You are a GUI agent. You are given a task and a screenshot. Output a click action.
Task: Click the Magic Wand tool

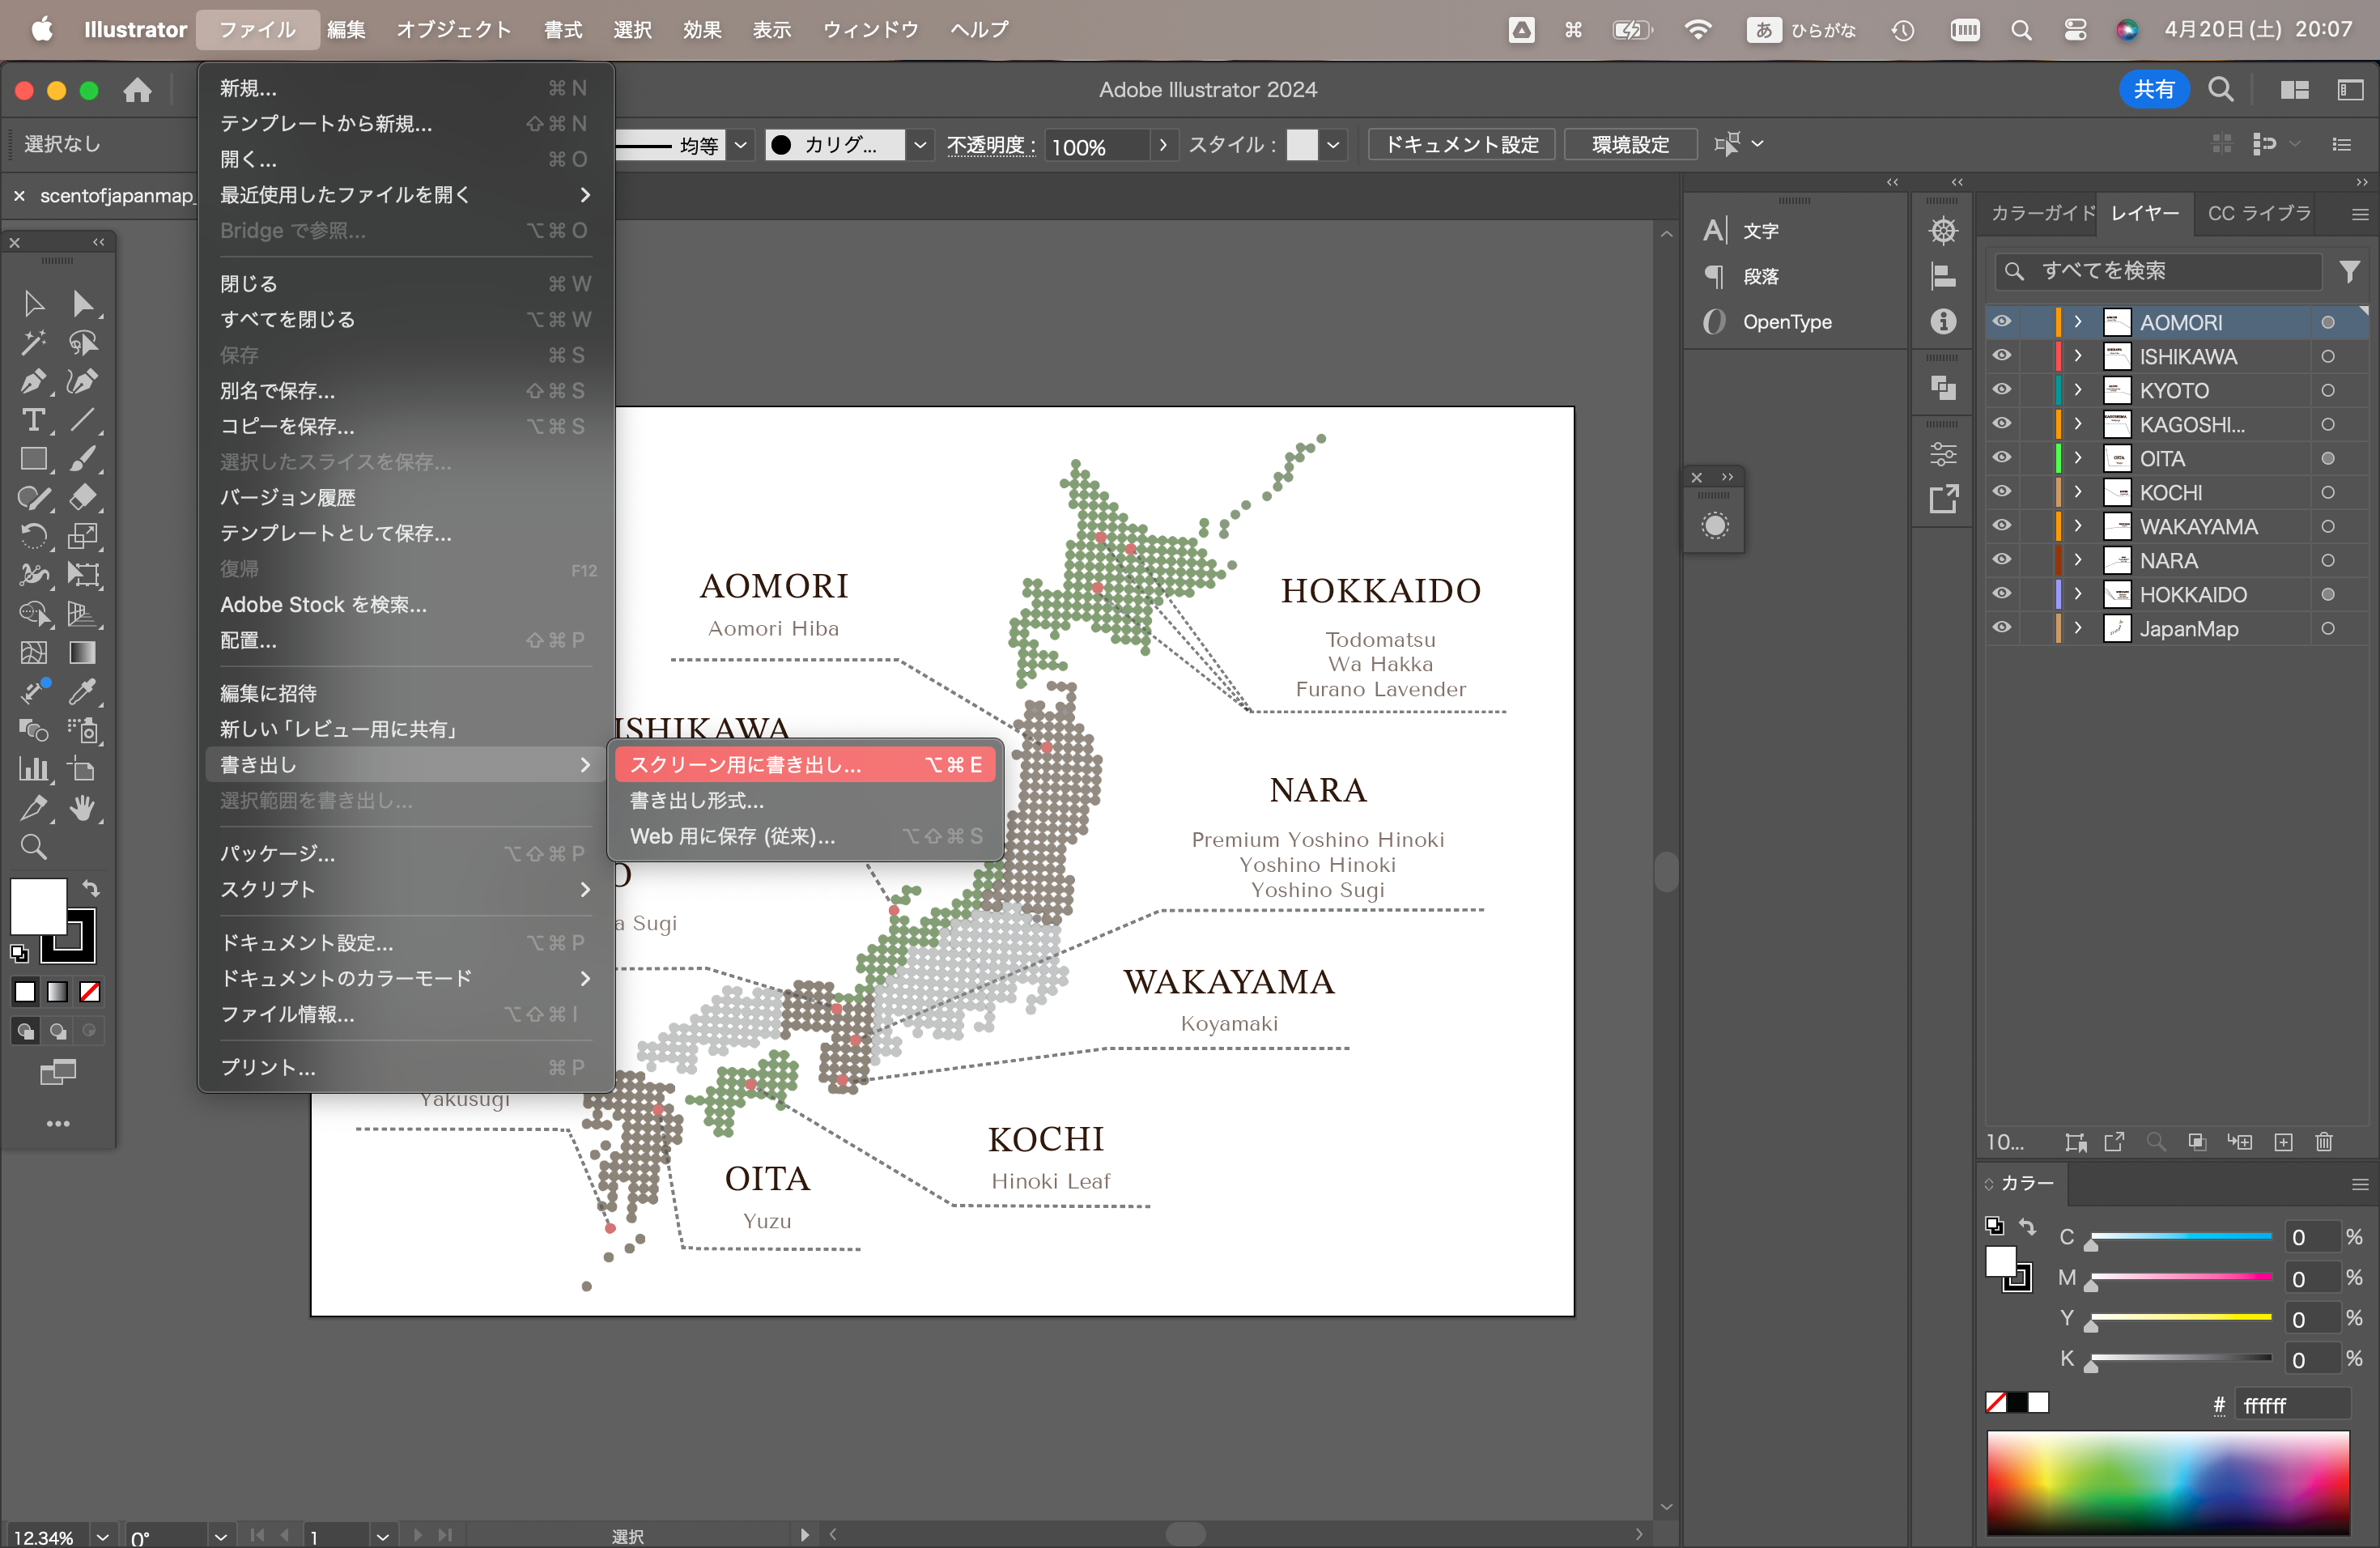pos(33,343)
